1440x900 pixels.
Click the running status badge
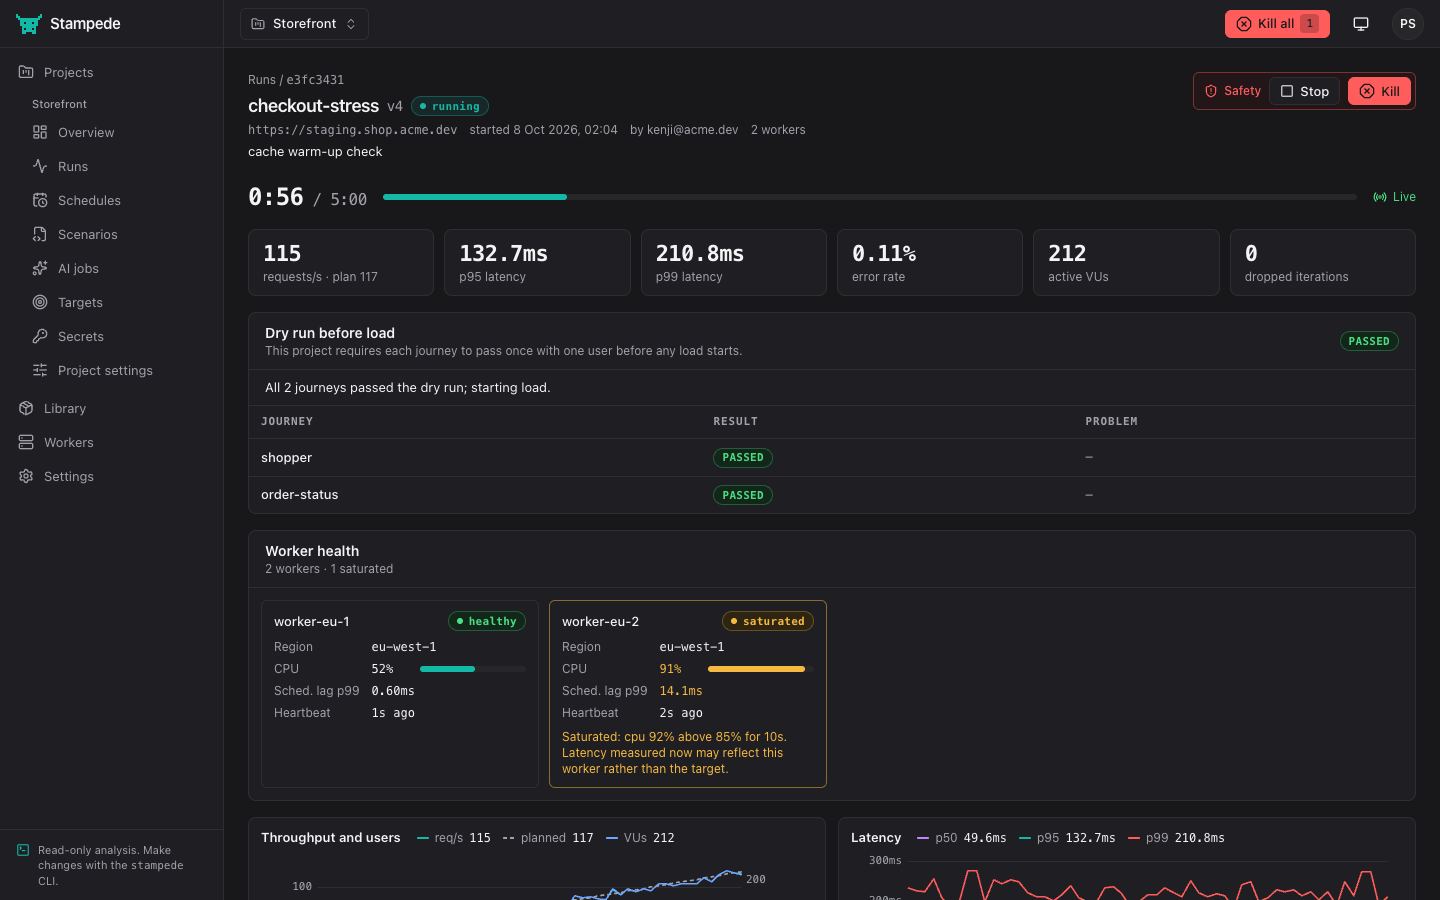pos(450,106)
